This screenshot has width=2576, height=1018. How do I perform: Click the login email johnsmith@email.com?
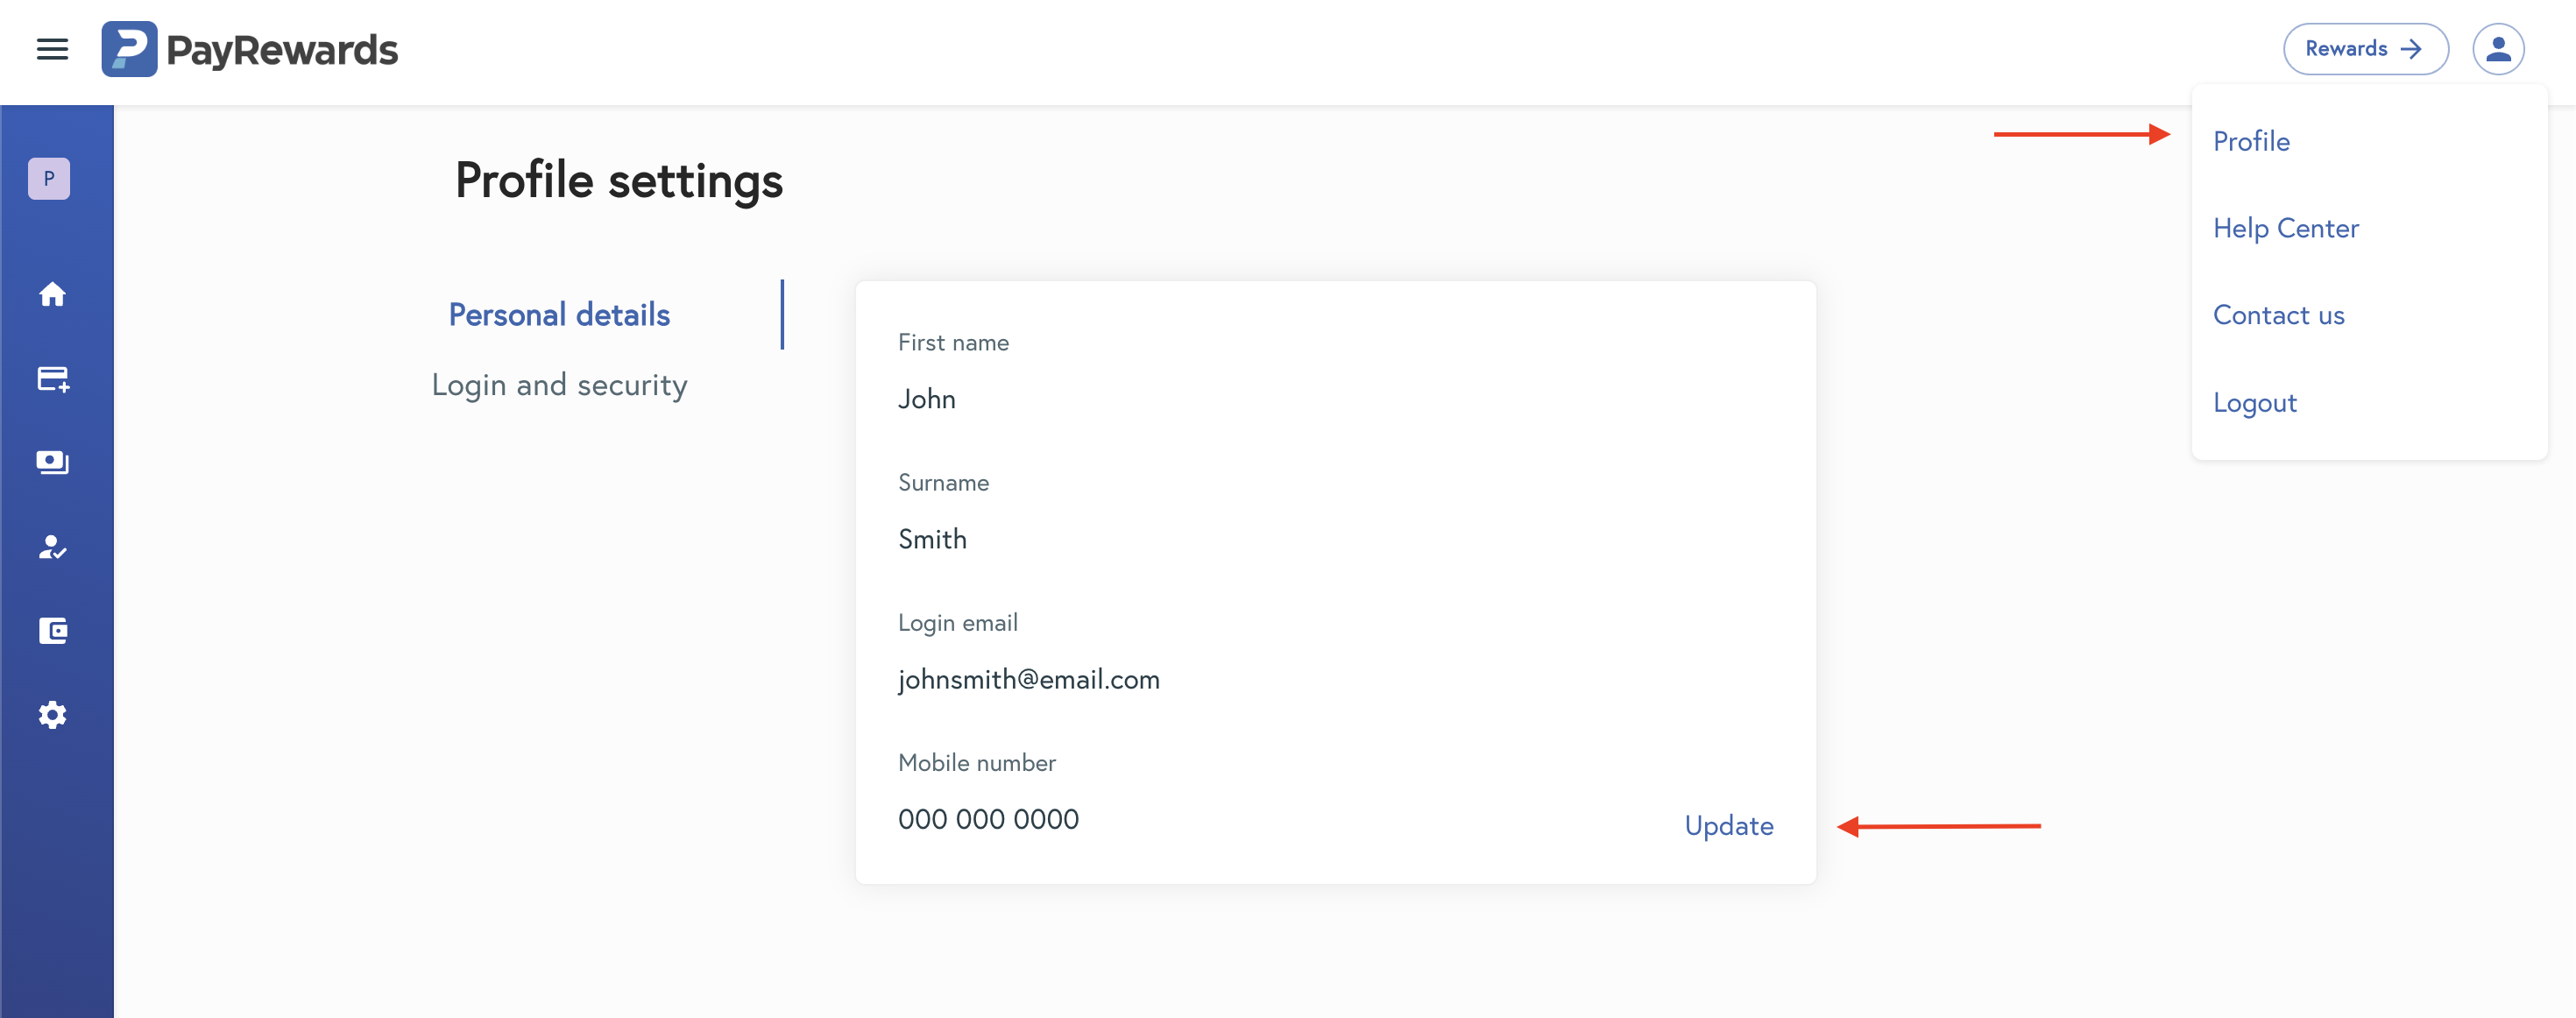pyautogui.click(x=1028, y=679)
